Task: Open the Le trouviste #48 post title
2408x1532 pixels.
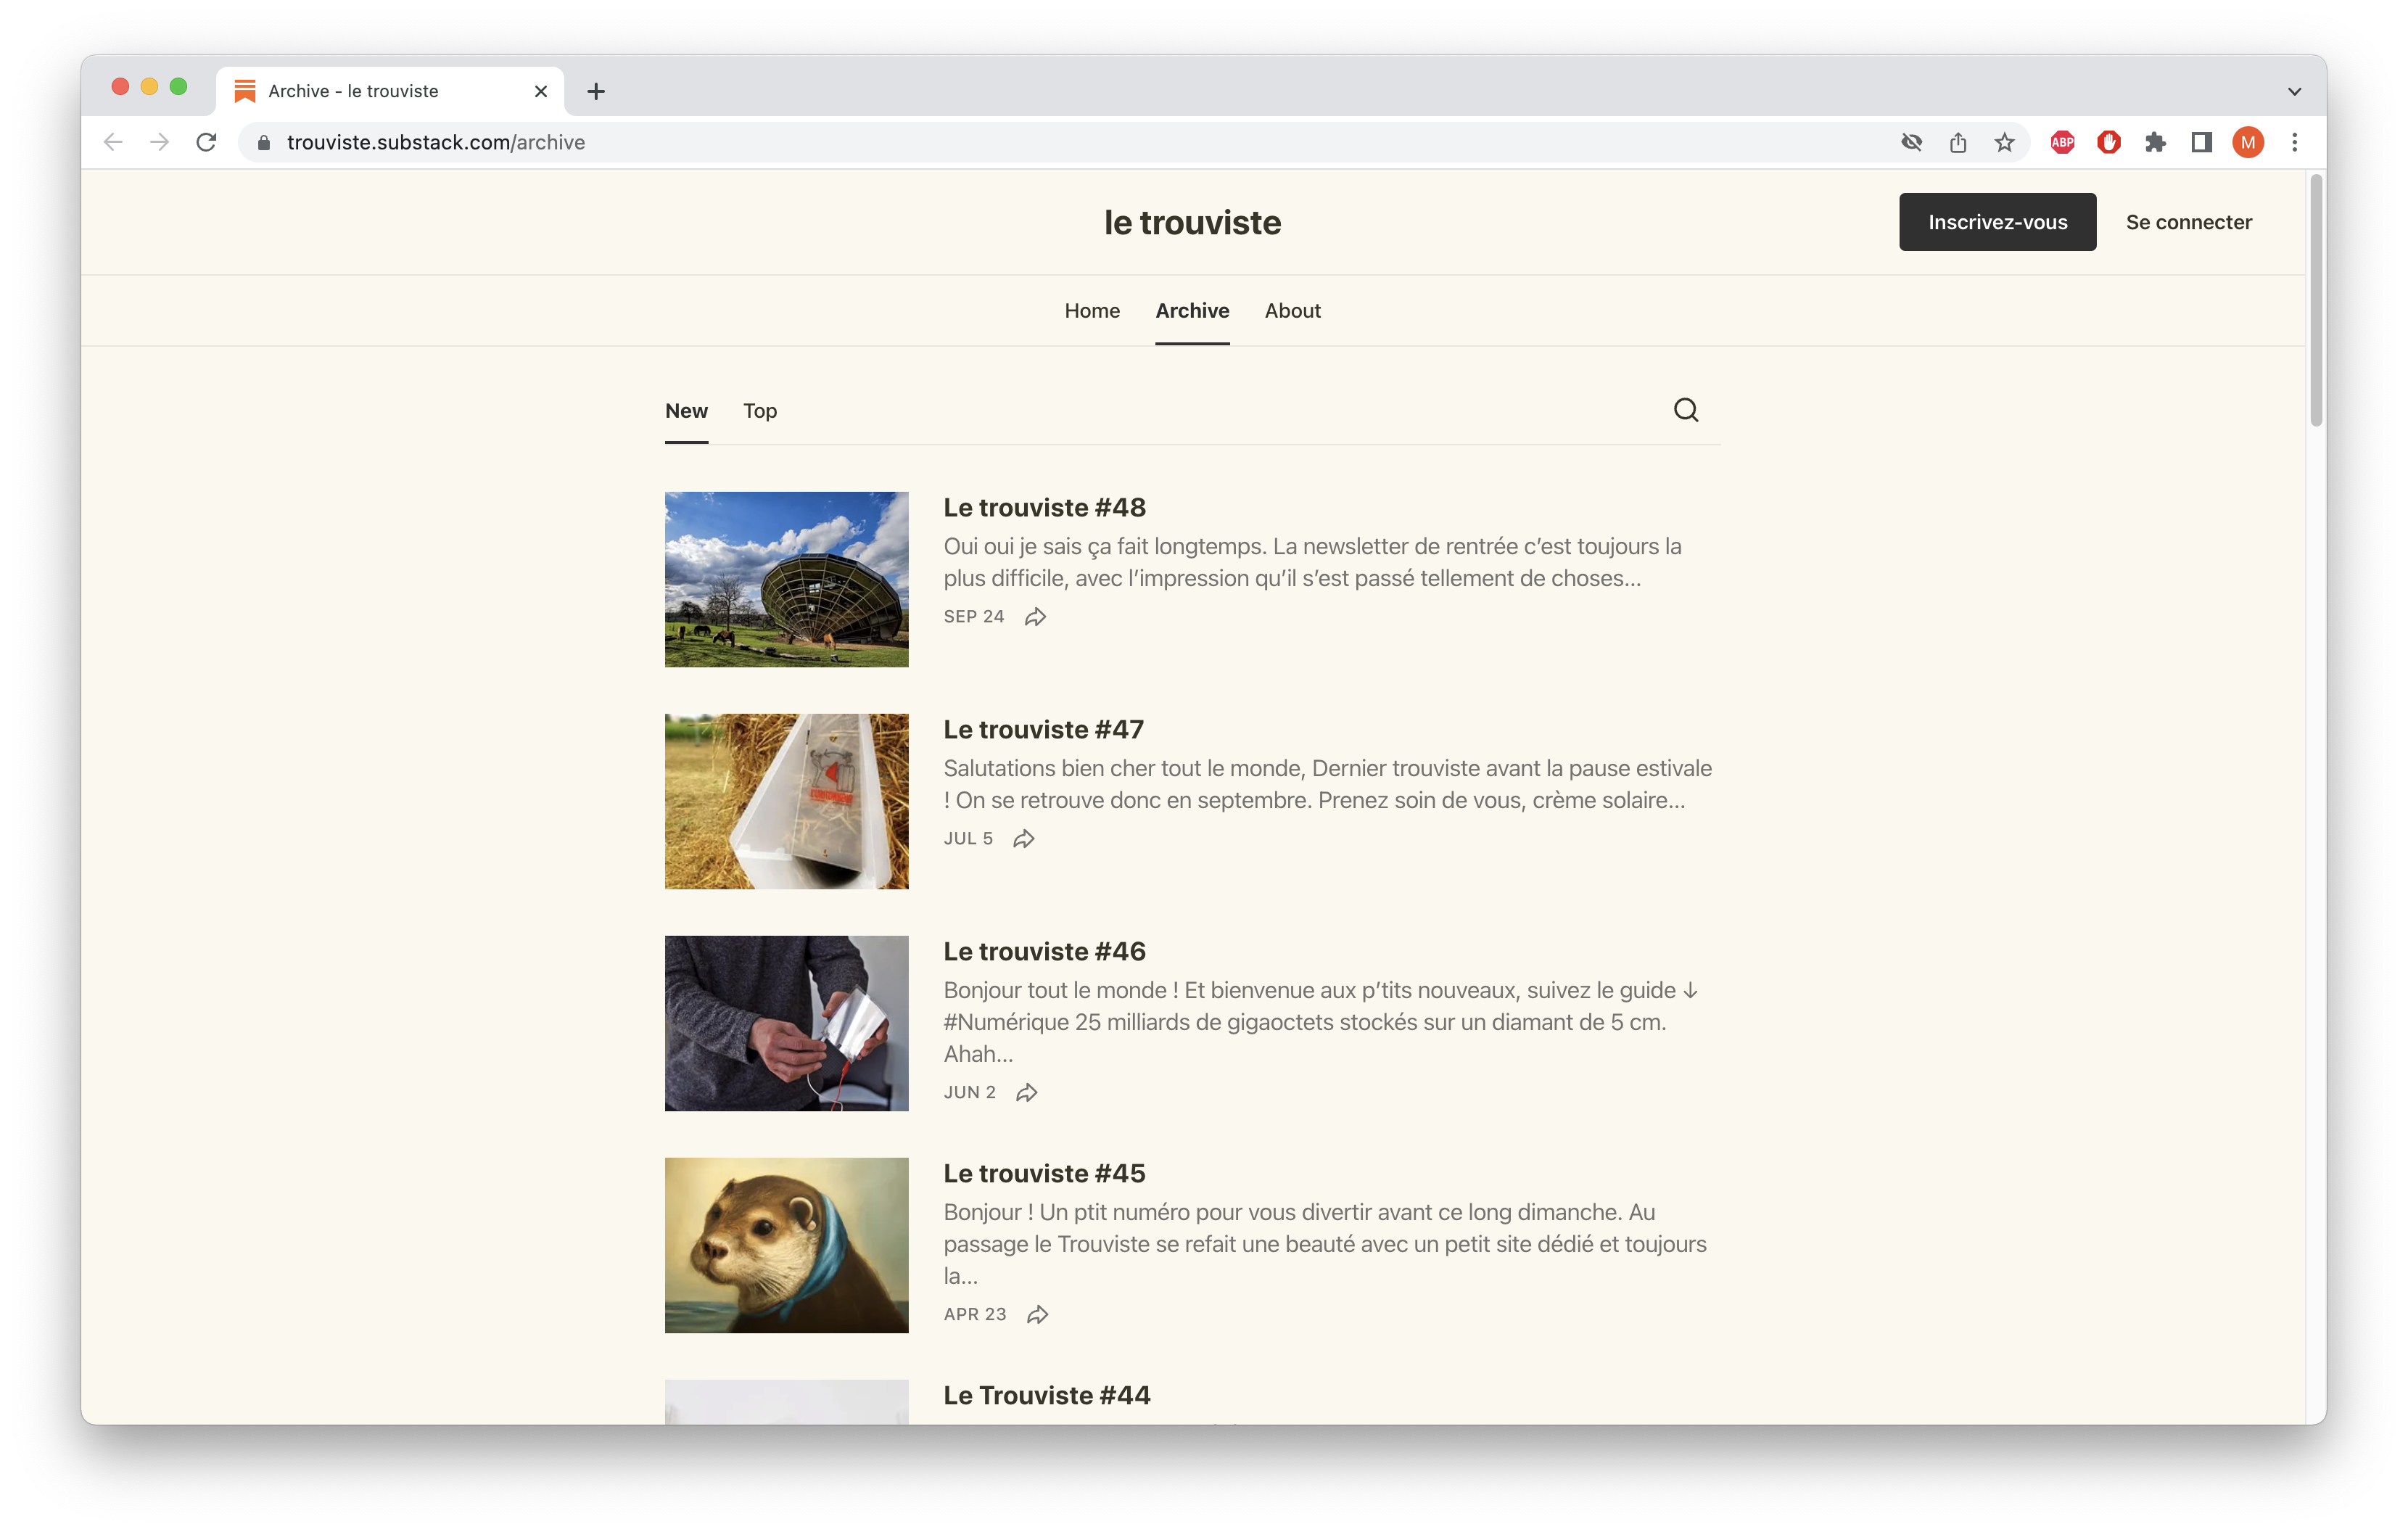Action: [1044, 507]
